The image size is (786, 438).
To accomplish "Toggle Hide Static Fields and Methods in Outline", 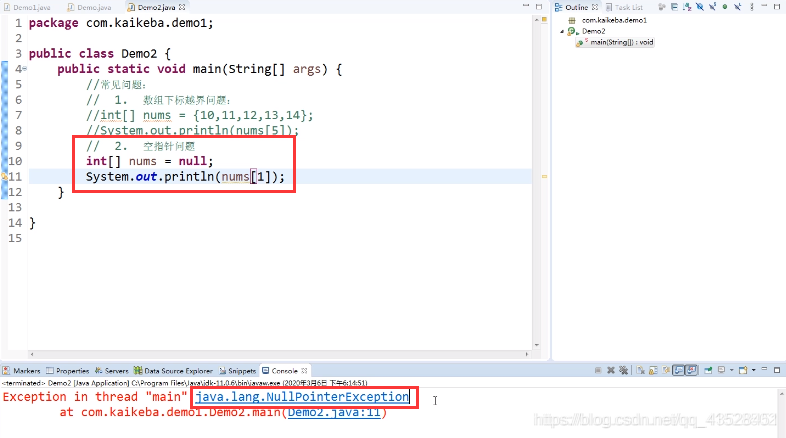I will (712, 7).
